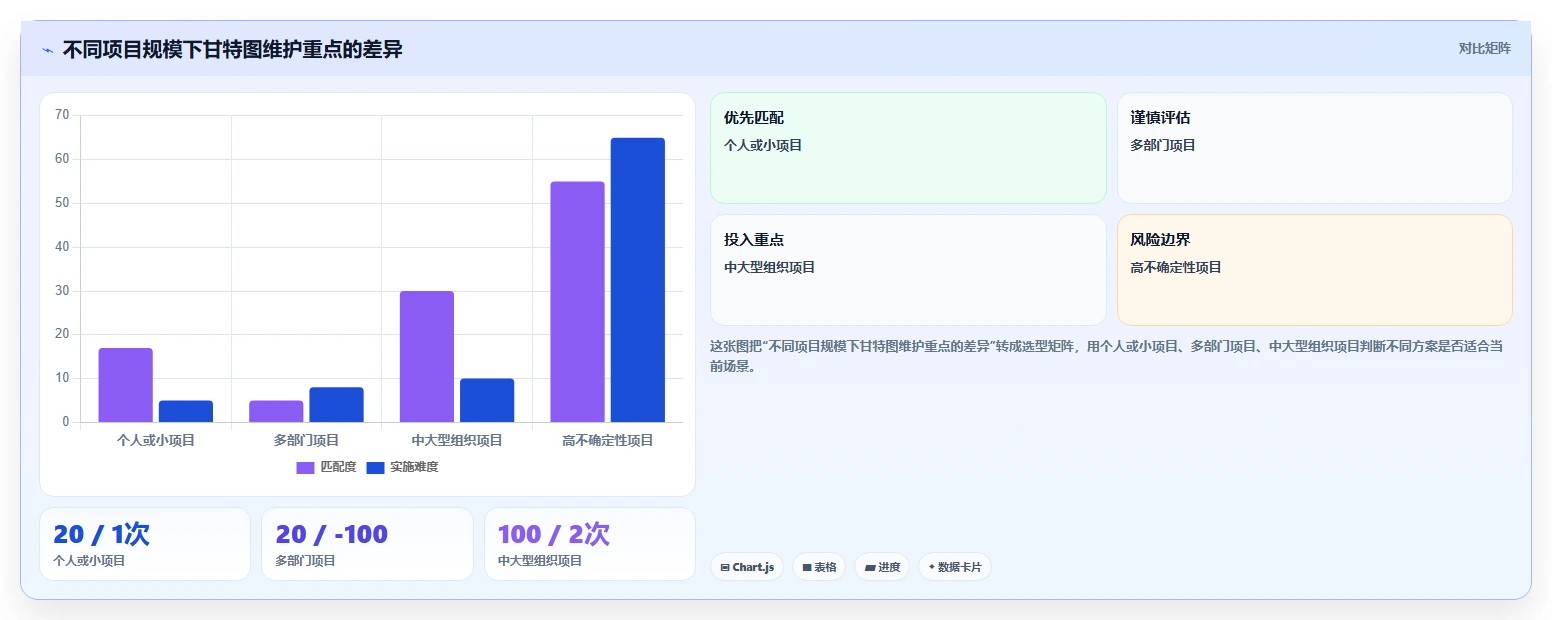Open the 优先匹配 card

(908, 148)
